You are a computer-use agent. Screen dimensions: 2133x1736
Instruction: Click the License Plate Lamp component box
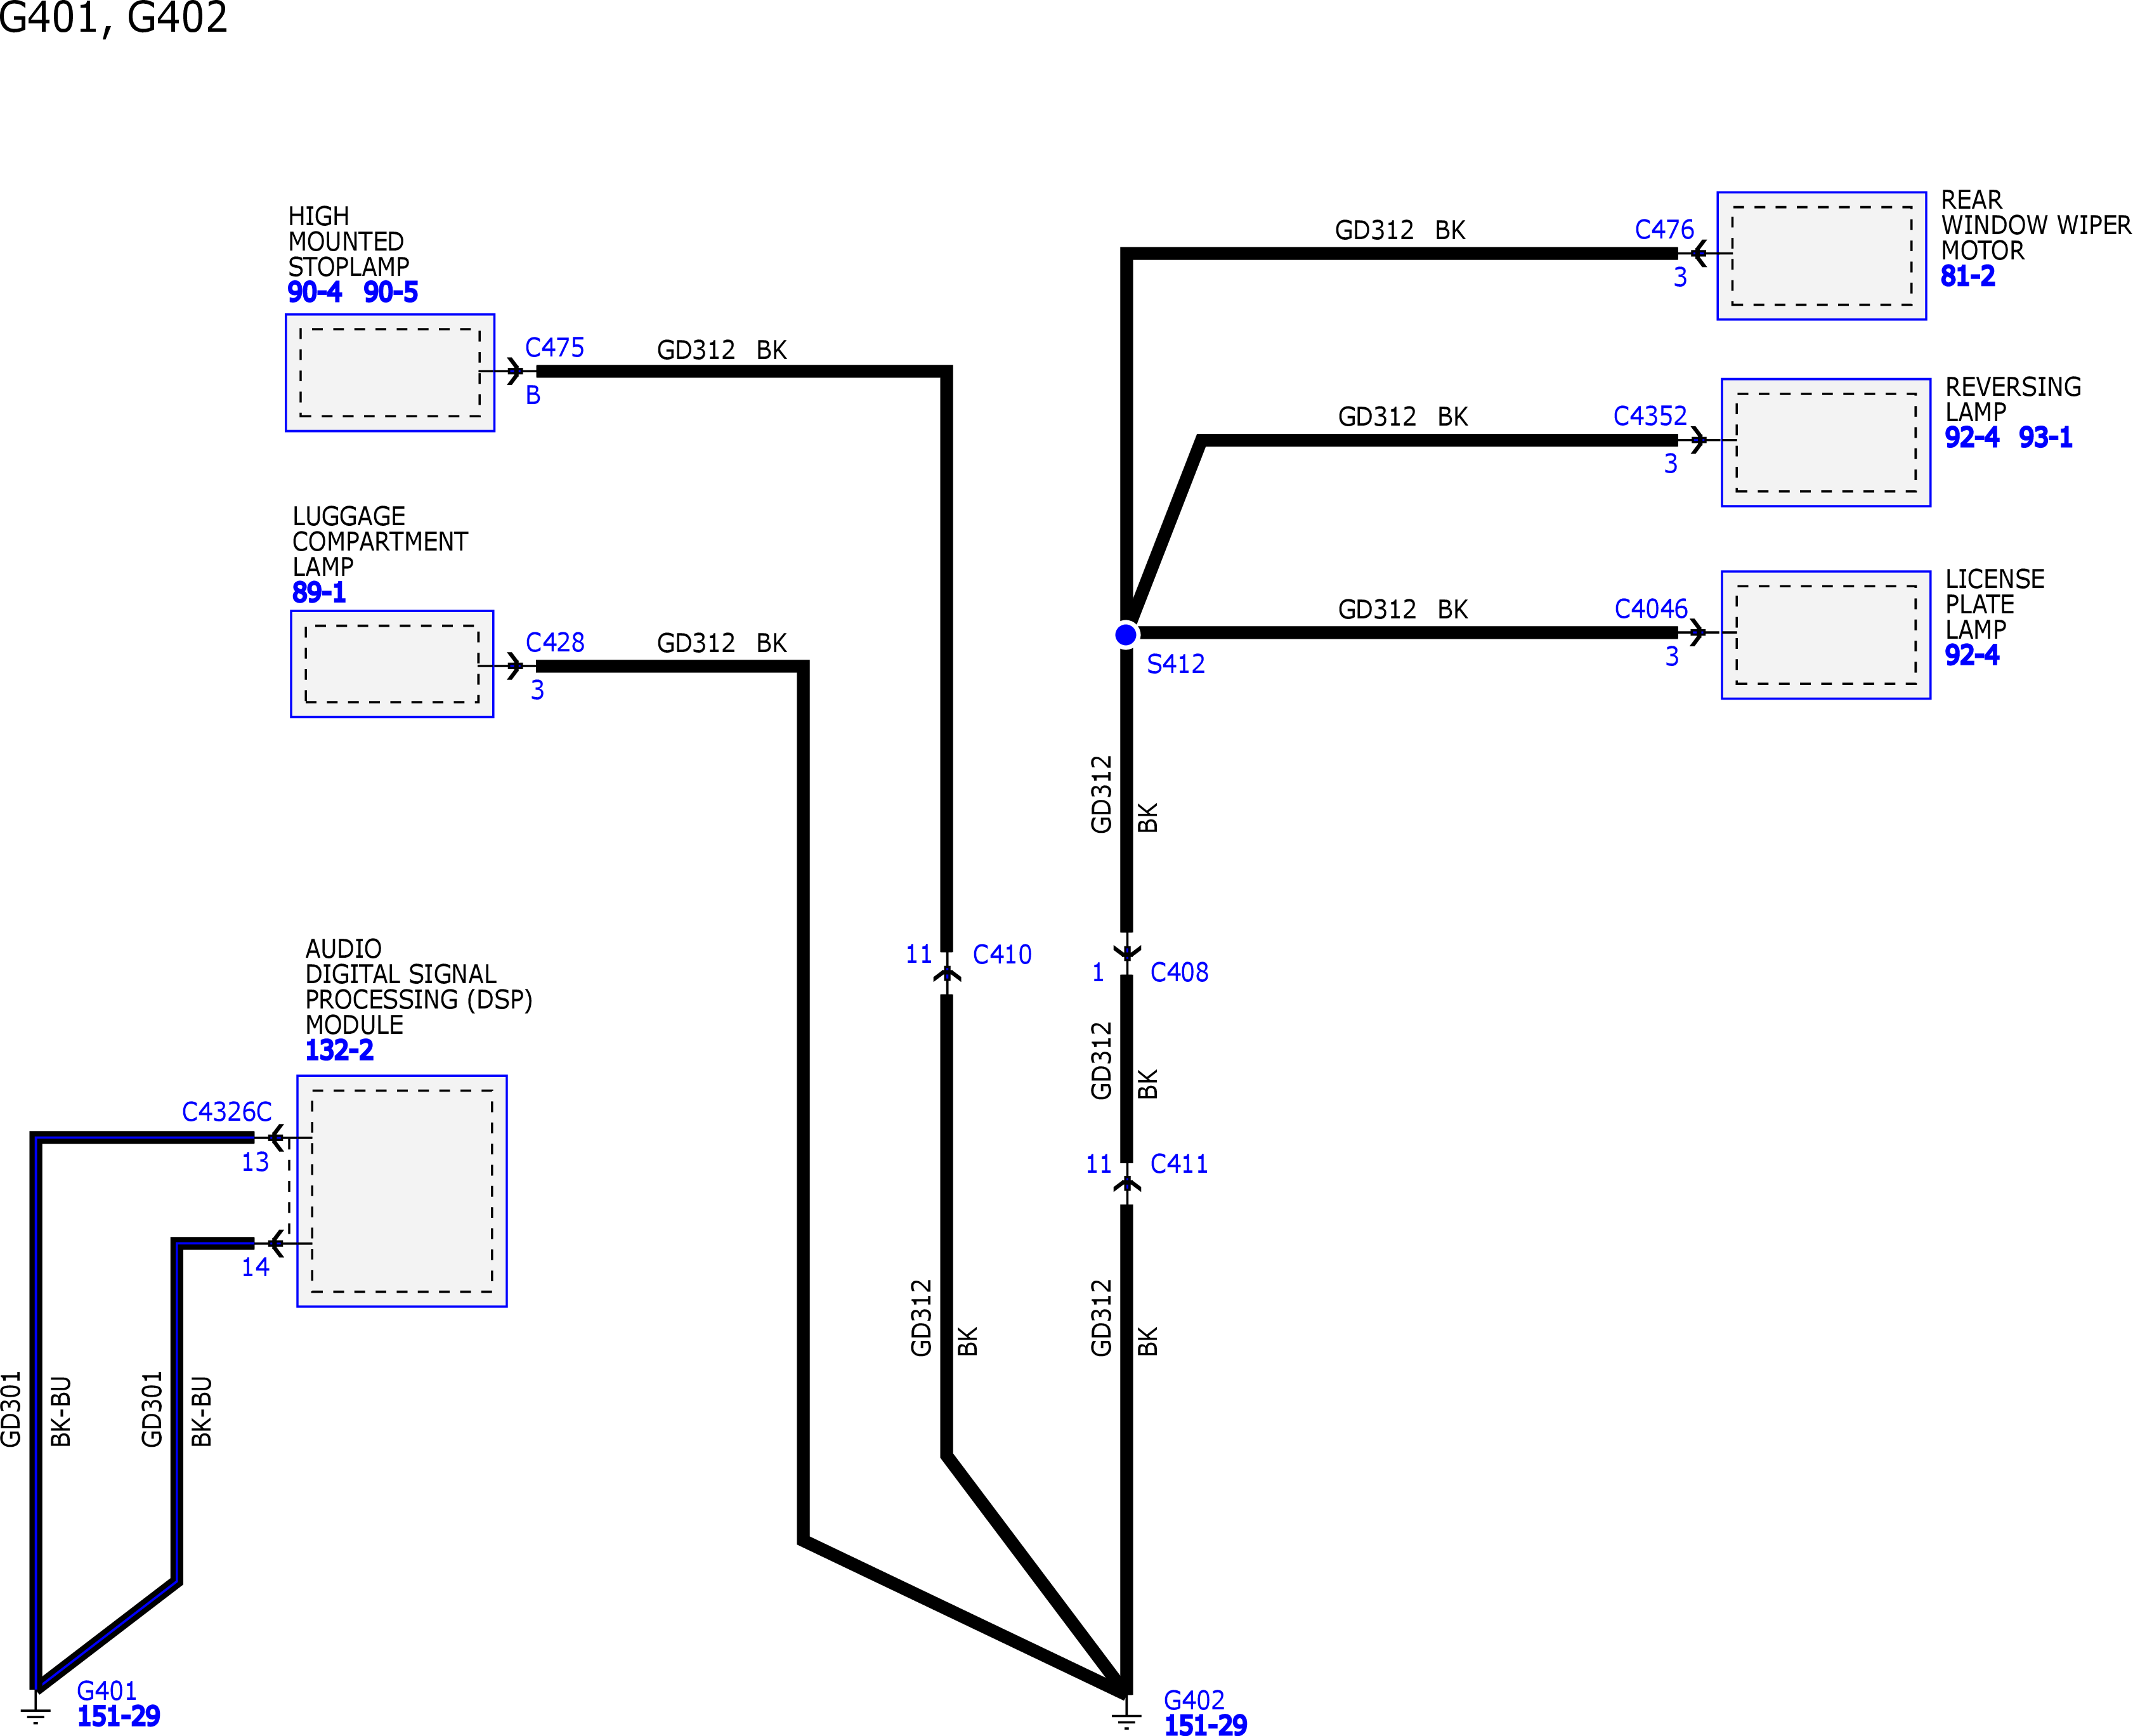[x=1826, y=635]
